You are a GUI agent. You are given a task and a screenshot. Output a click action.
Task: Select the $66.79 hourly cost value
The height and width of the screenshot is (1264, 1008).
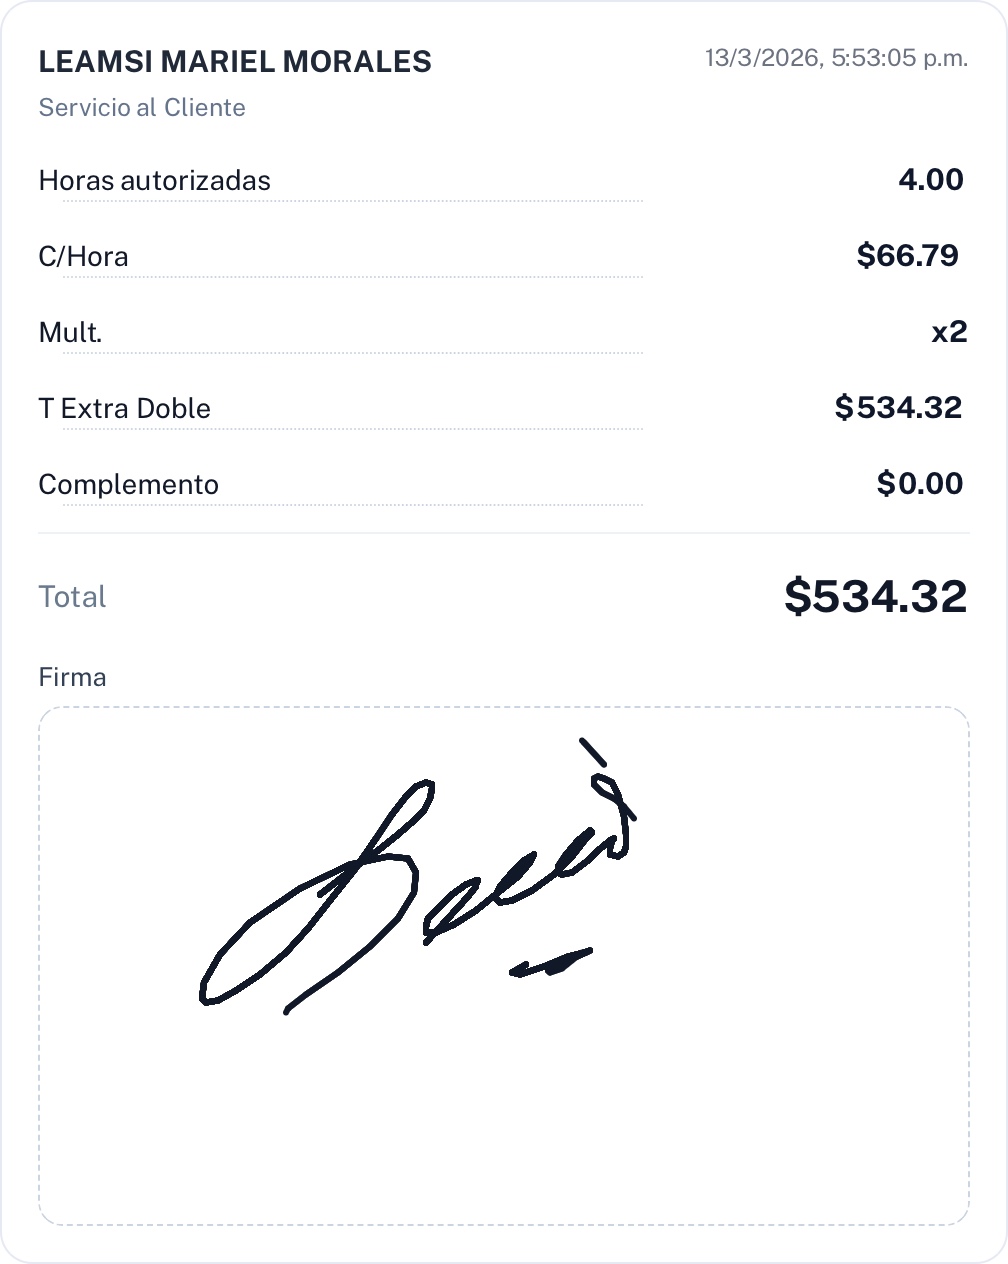[907, 256]
